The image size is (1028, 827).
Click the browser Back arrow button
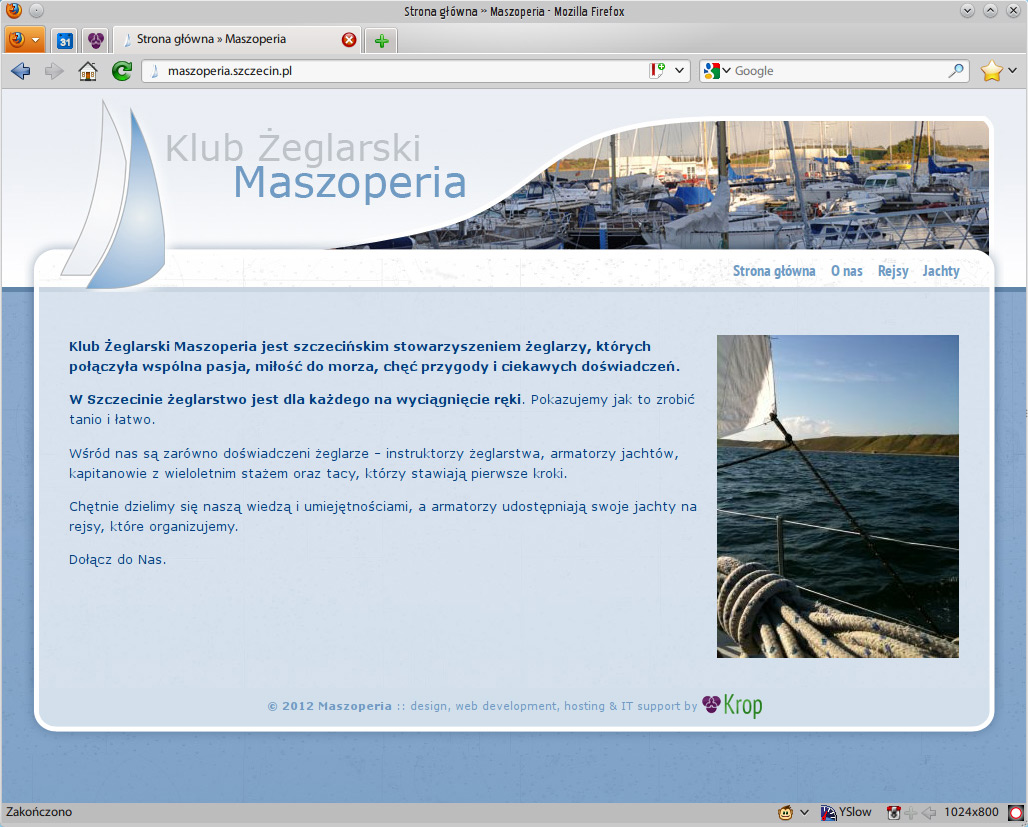[x=21, y=71]
